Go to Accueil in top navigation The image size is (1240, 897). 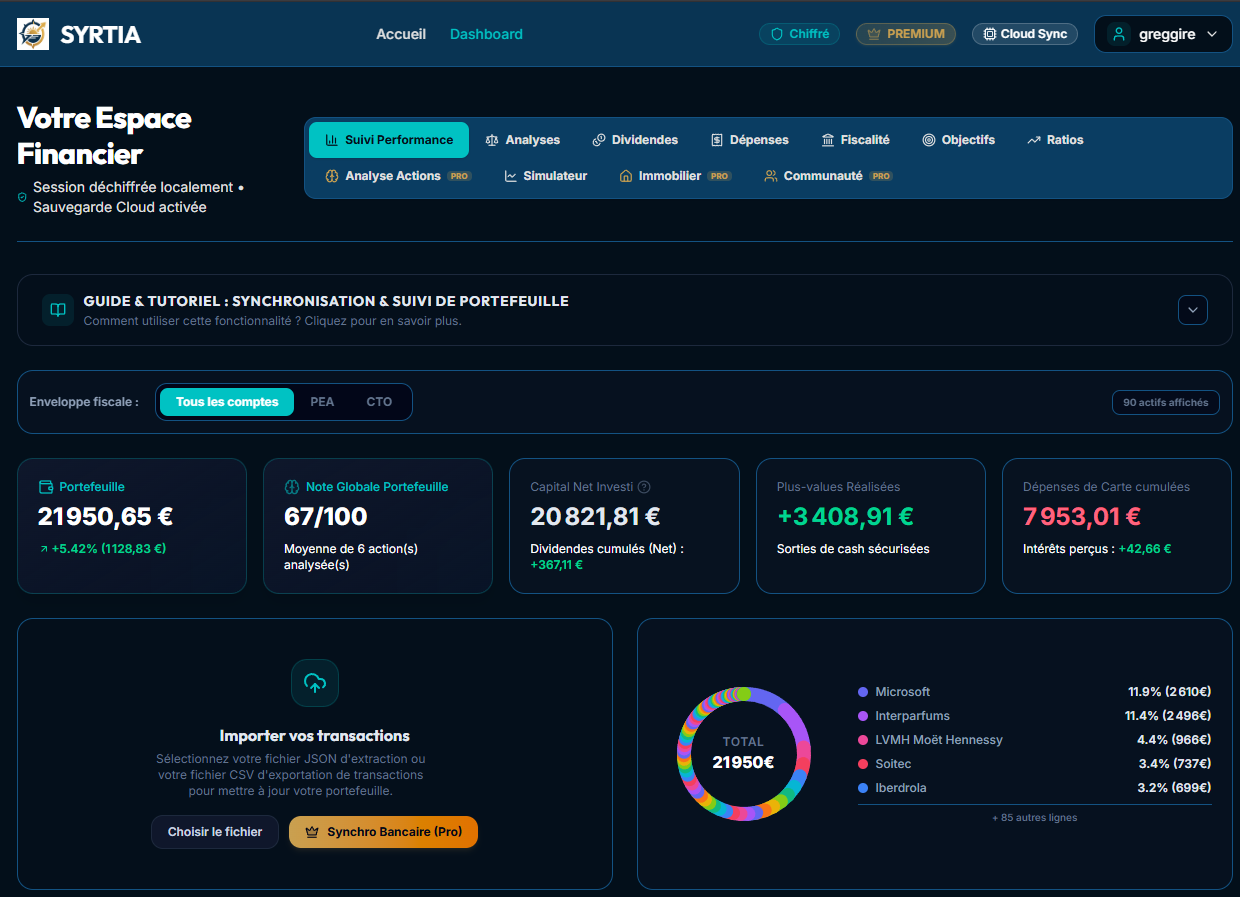tap(401, 34)
